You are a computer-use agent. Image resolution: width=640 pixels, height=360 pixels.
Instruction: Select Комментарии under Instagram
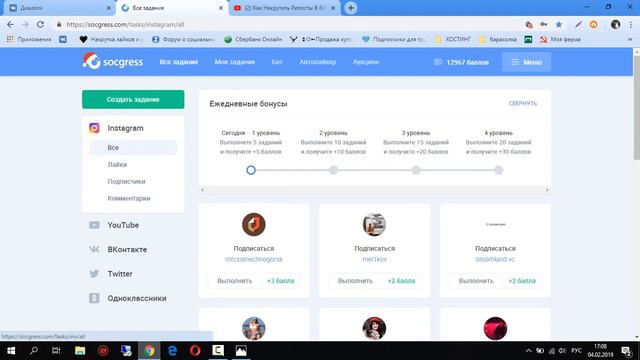129,198
